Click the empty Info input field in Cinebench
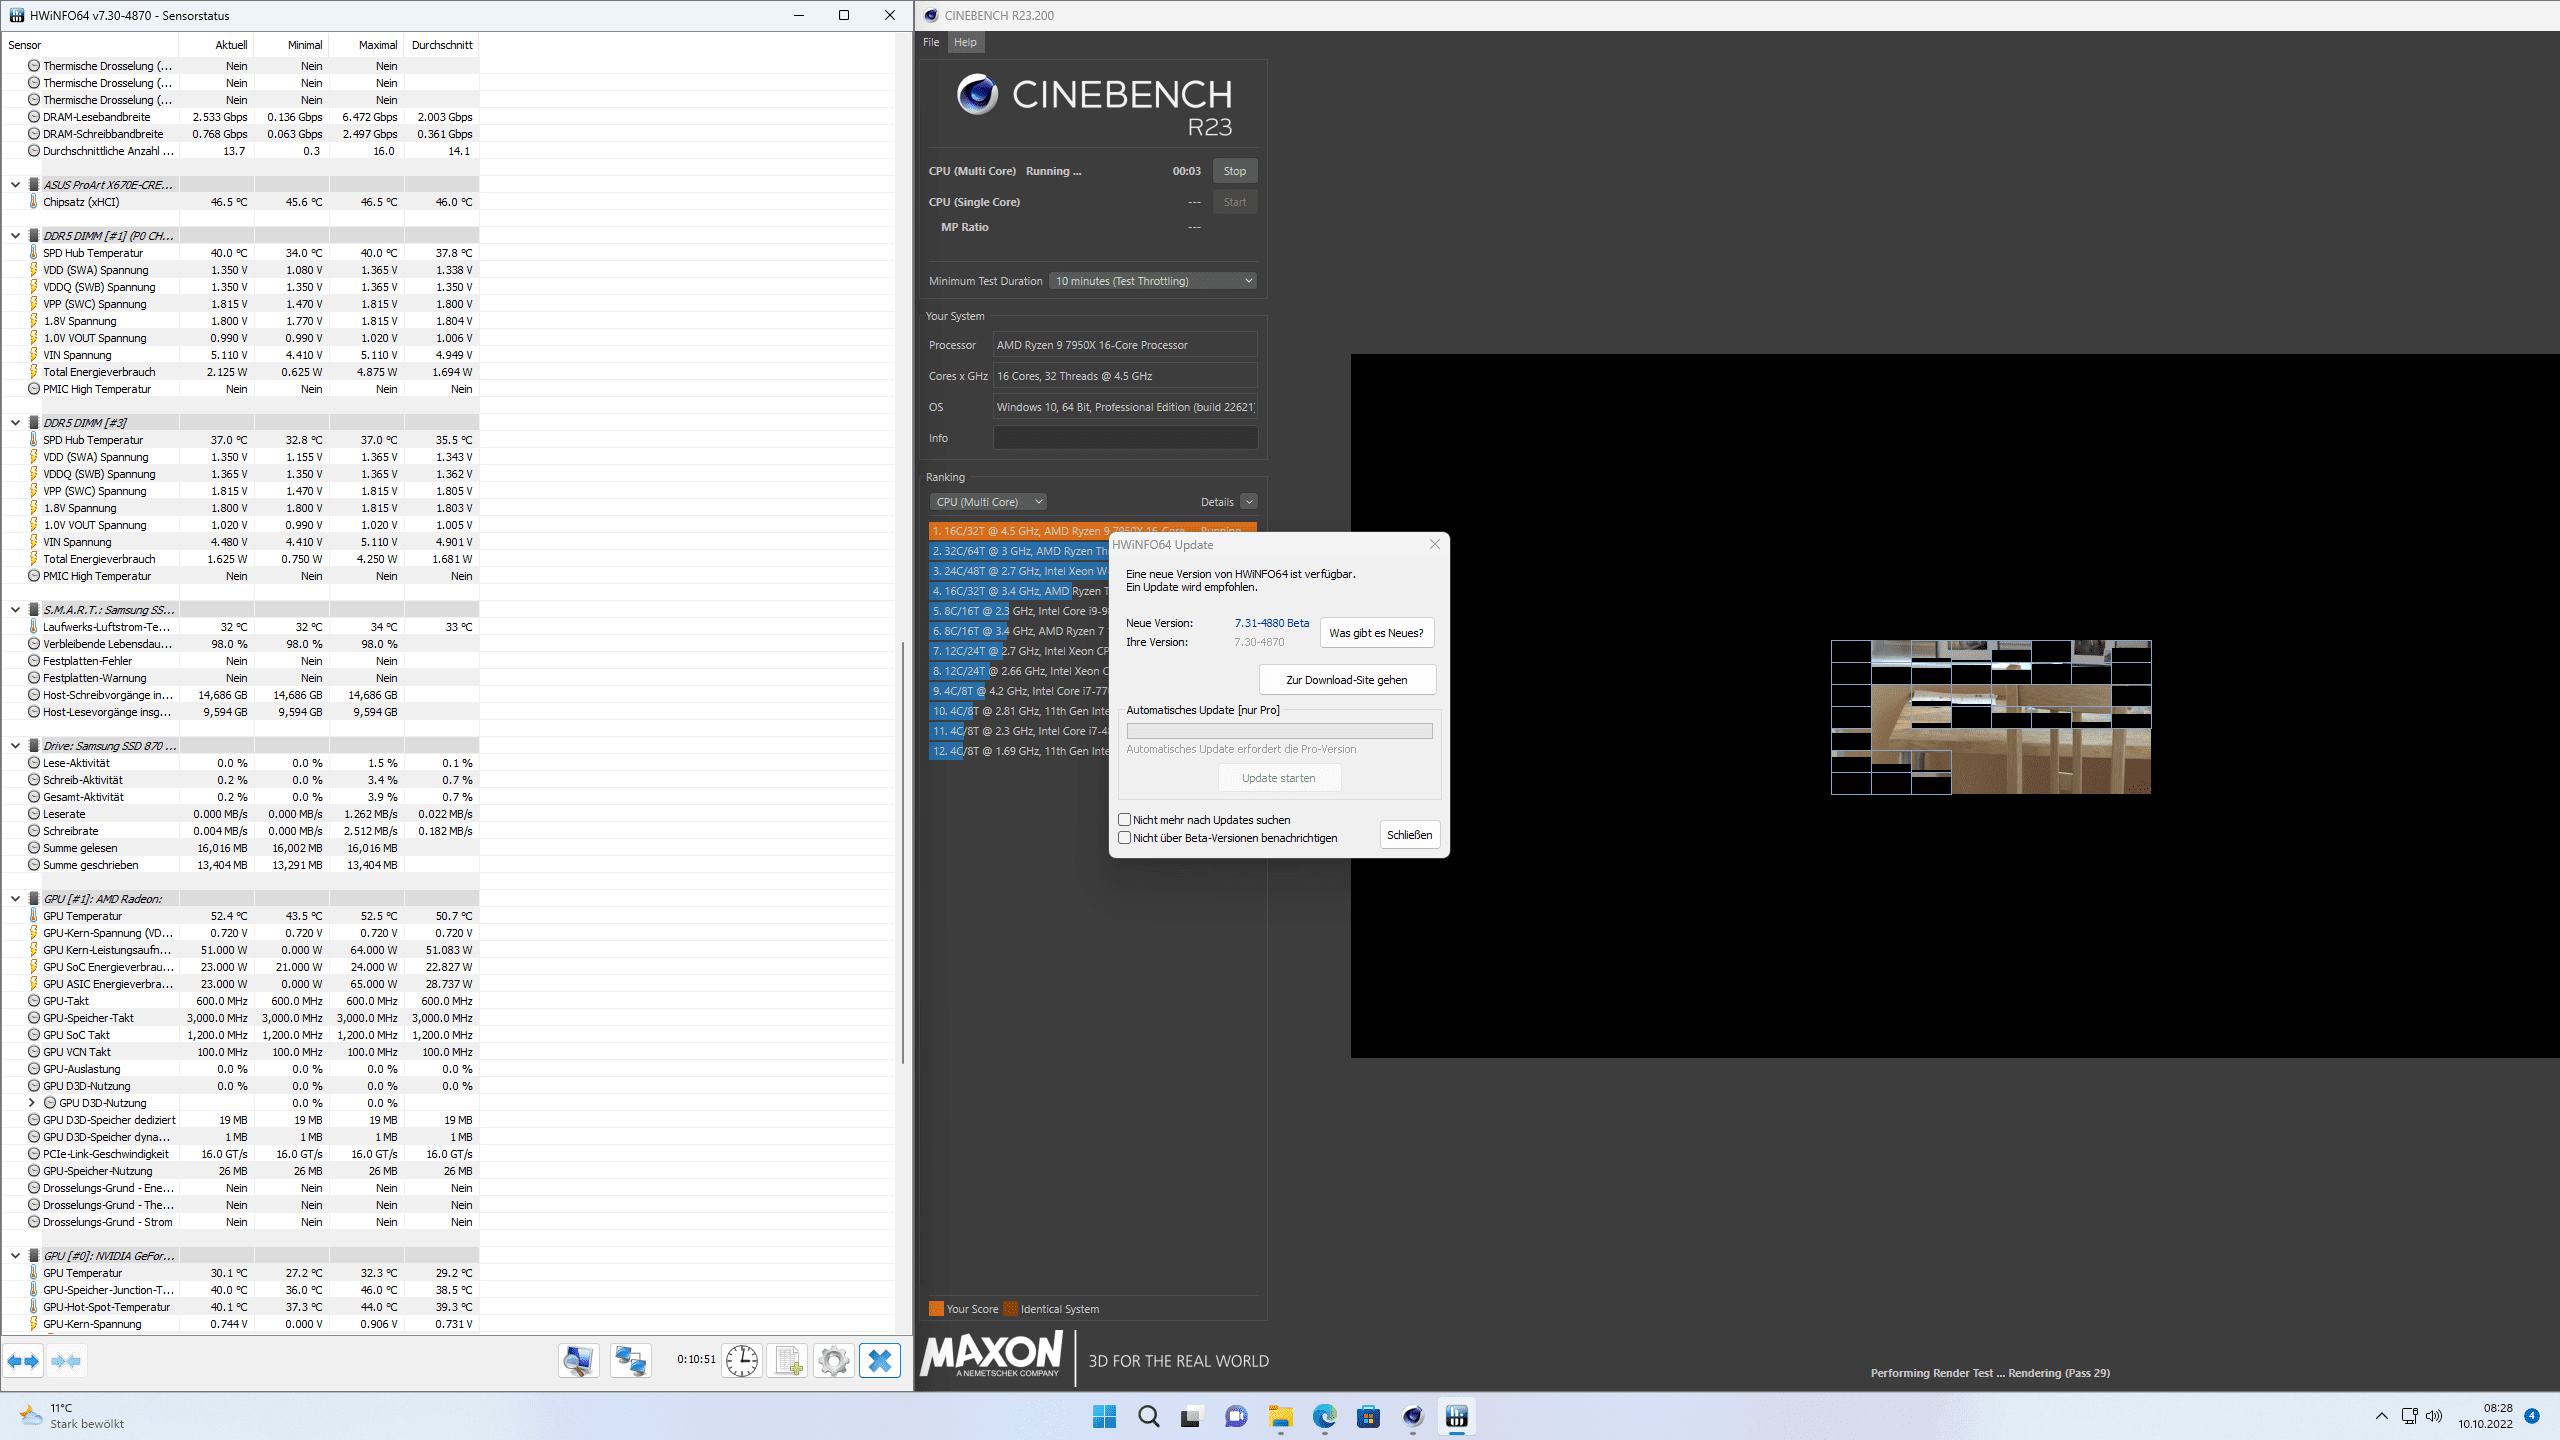The width and height of the screenshot is (2560, 1440). [x=1125, y=438]
